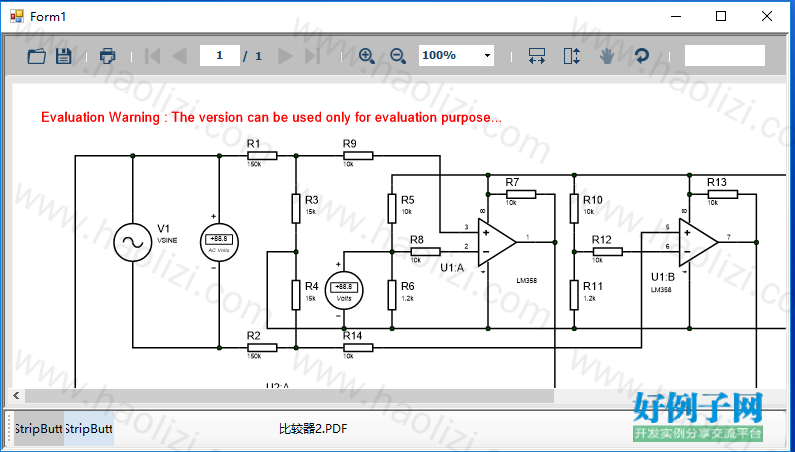Fit page to height icon
This screenshot has width=795, height=452.
[x=572, y=56]
